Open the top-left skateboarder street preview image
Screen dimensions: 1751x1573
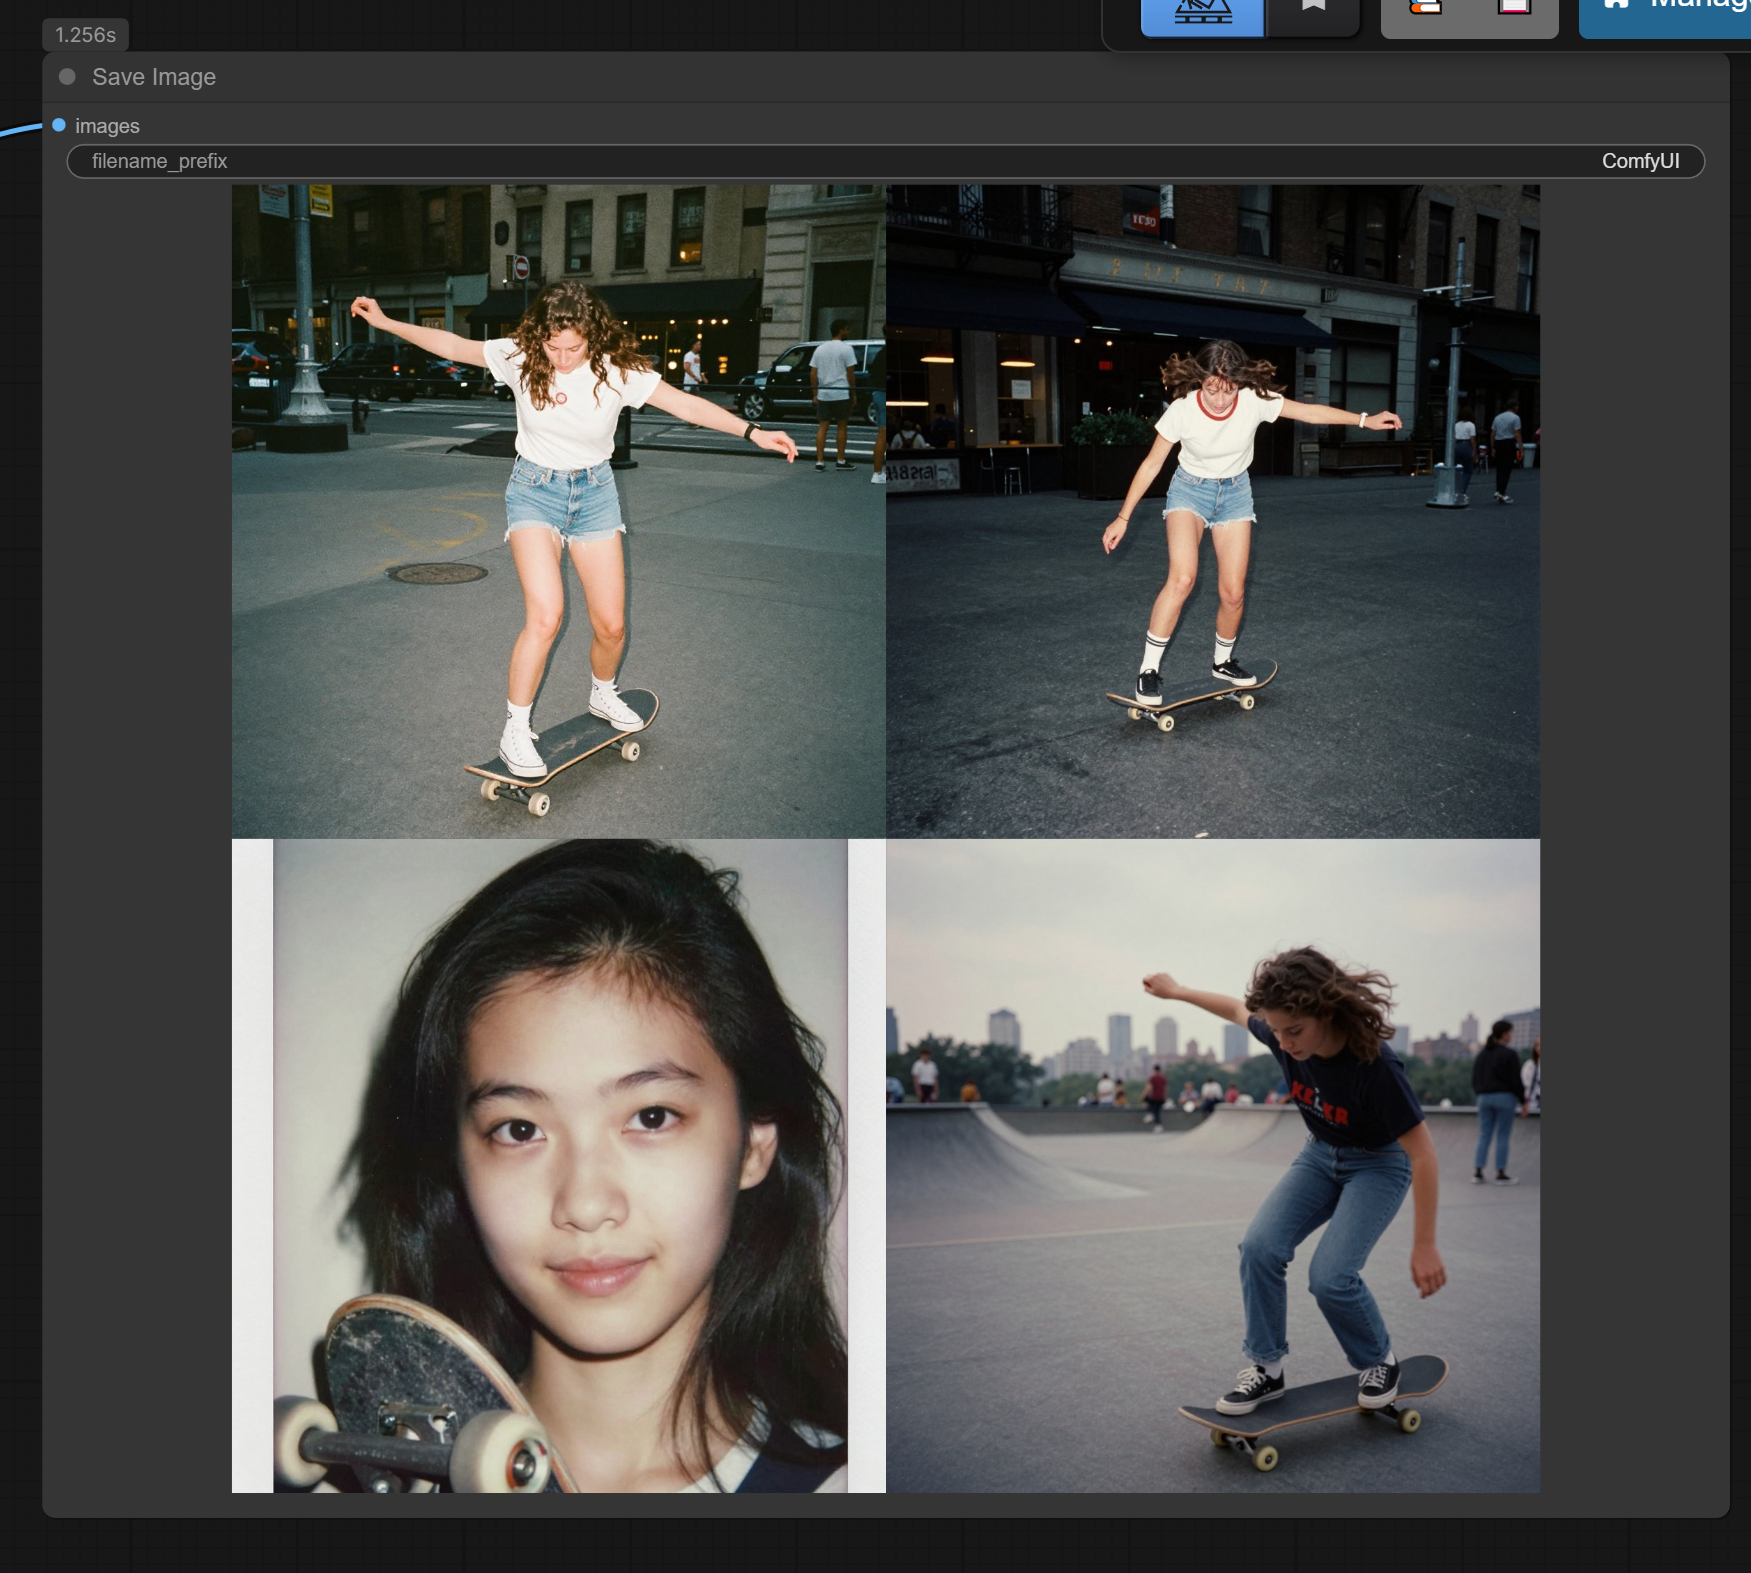pyautogui.click(x=558, y=511)
